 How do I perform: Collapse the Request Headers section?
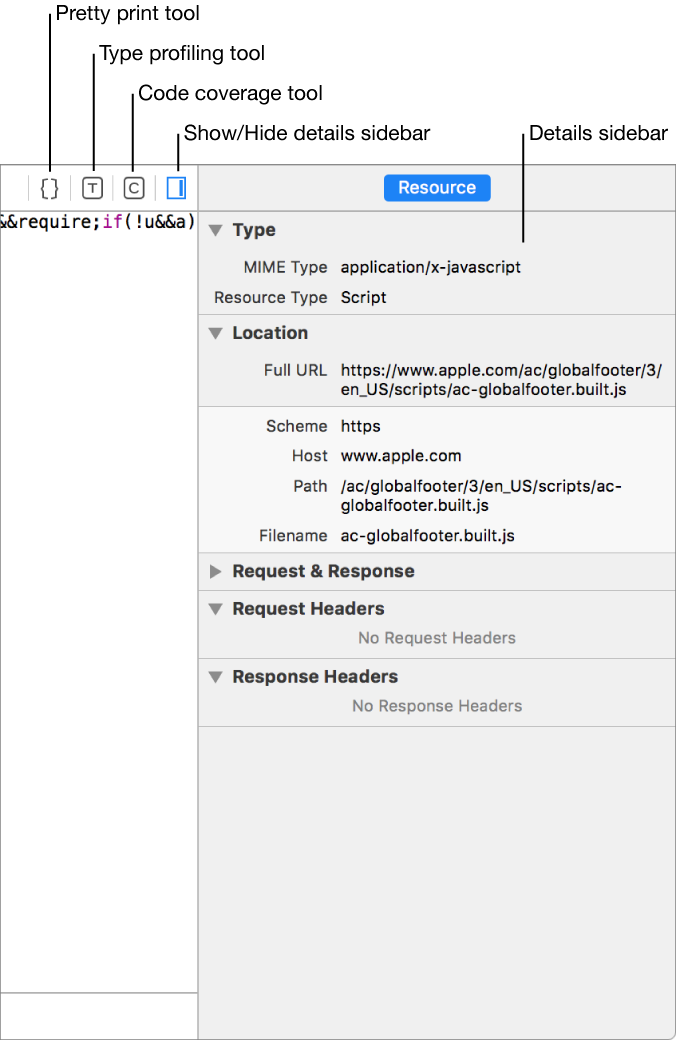215,609
